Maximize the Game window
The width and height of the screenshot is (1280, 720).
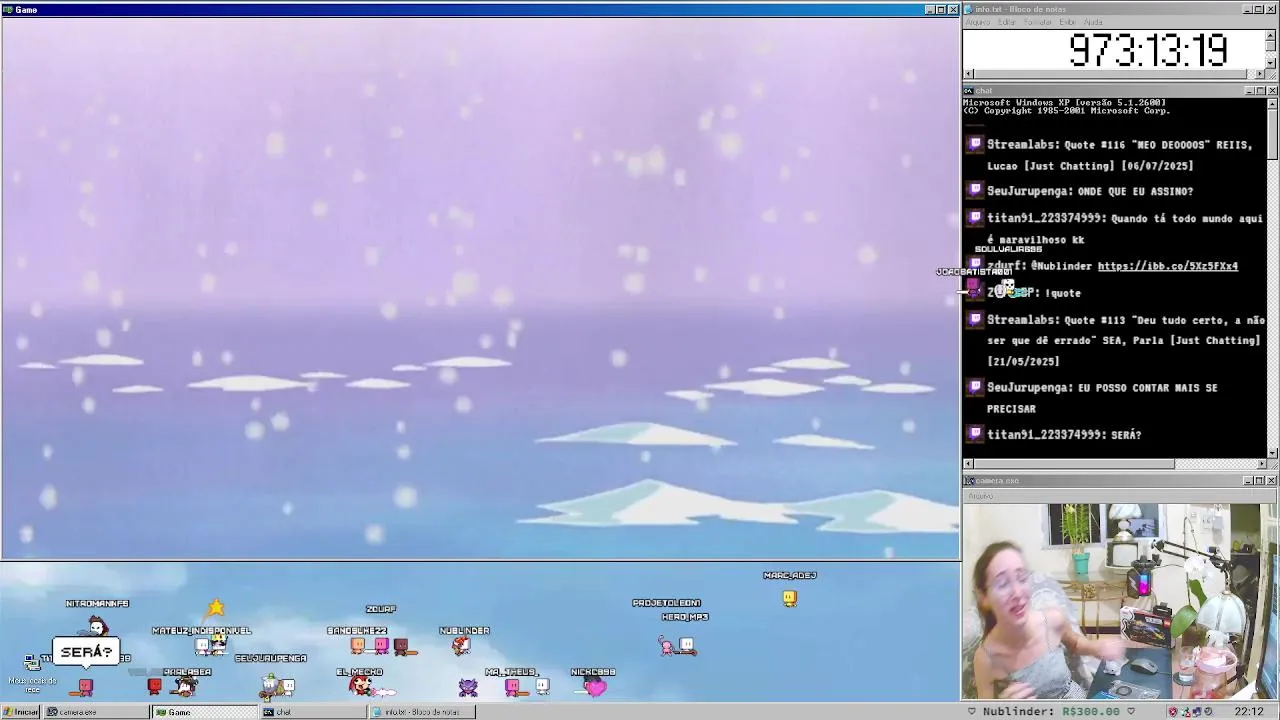(940, 10)
